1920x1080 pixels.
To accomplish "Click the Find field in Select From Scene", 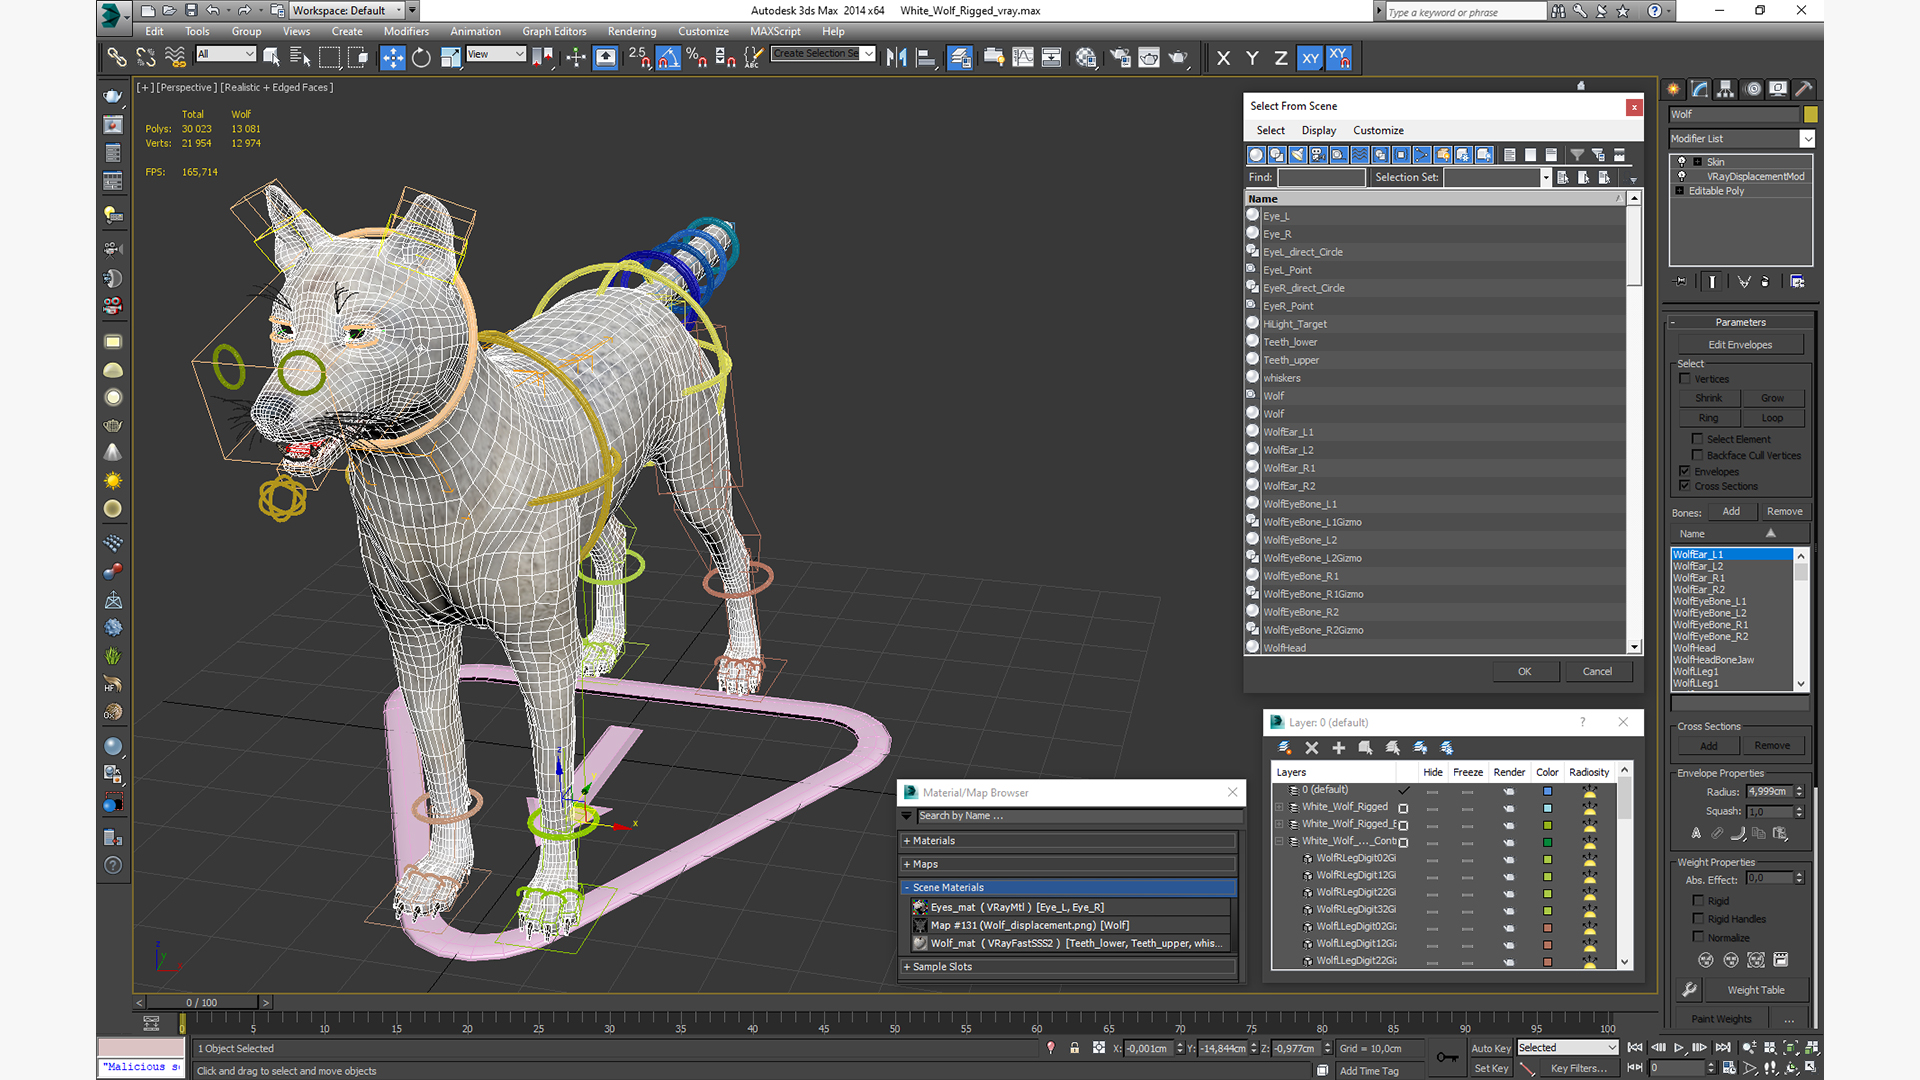I will pyautogui.click(x=1321, y=177).
